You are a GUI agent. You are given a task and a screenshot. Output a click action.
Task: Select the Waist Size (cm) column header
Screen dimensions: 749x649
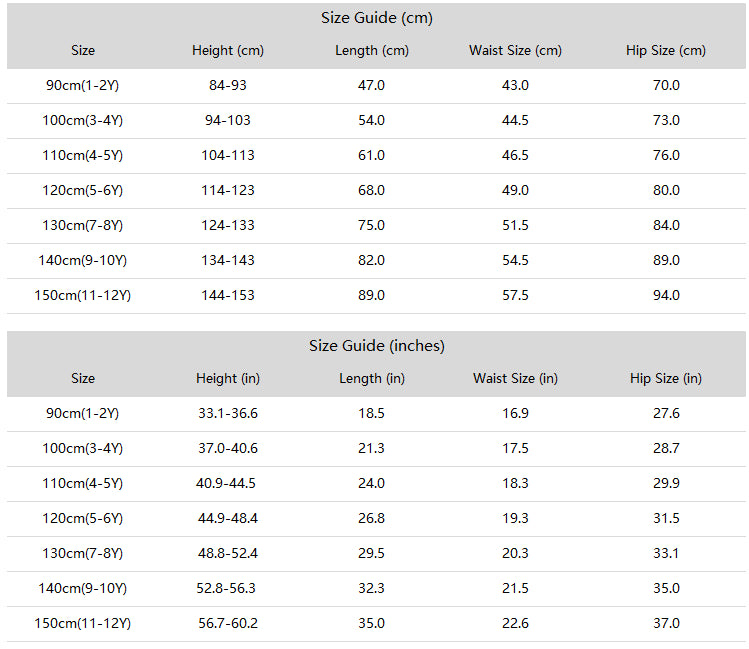click(515, 51)
